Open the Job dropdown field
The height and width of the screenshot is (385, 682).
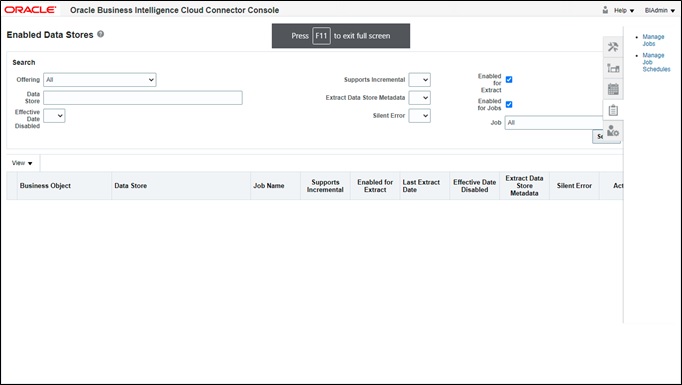click(554, 123)
